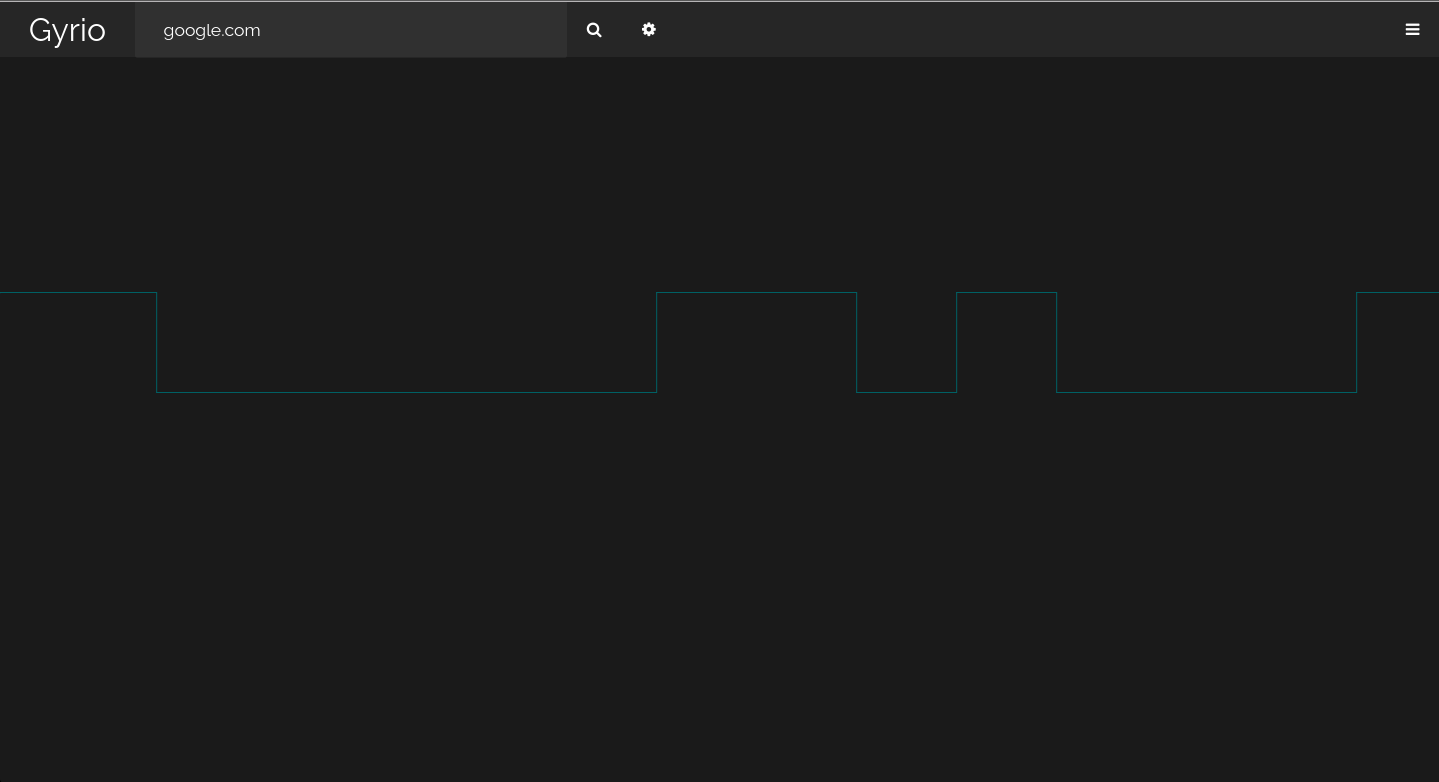Open the hamburger menu
The width and height of the screenshot is (1439, 782).
1412,30
